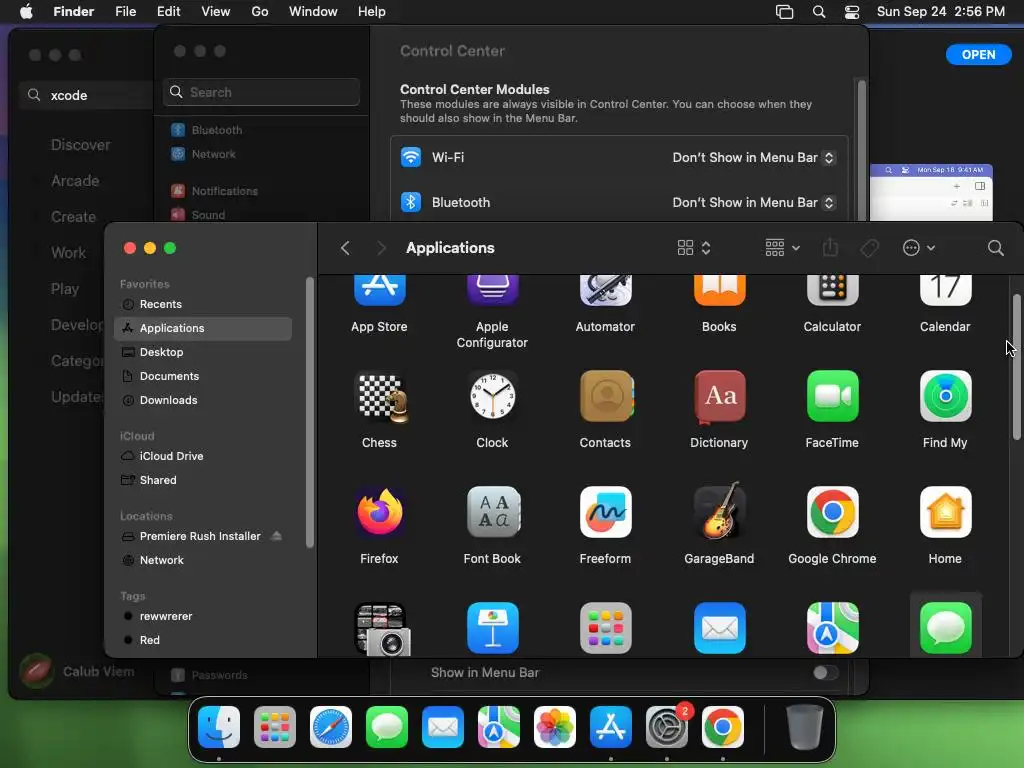The image size is (1024, 768).
Task: Open the Group By dropdown in Finder toolbar
Action: click(782, 248)
